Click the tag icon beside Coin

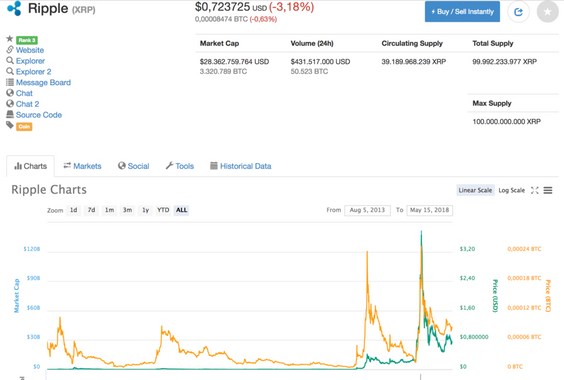pos(10,125)
